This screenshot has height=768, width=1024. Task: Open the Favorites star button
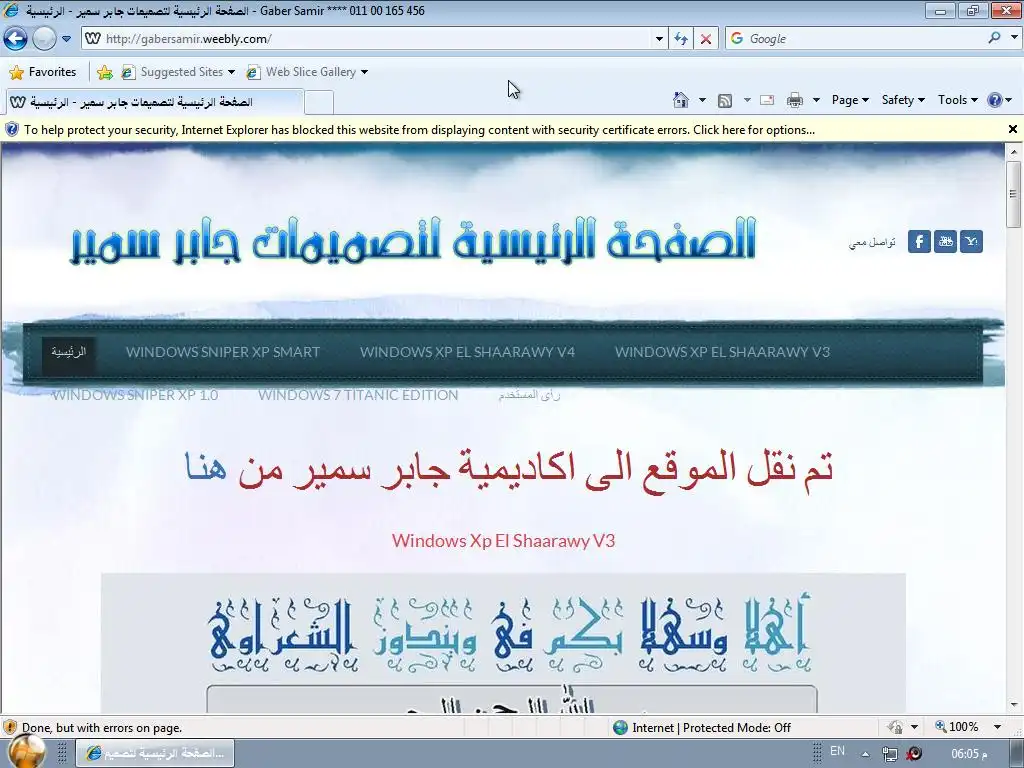tap(43, 72)
